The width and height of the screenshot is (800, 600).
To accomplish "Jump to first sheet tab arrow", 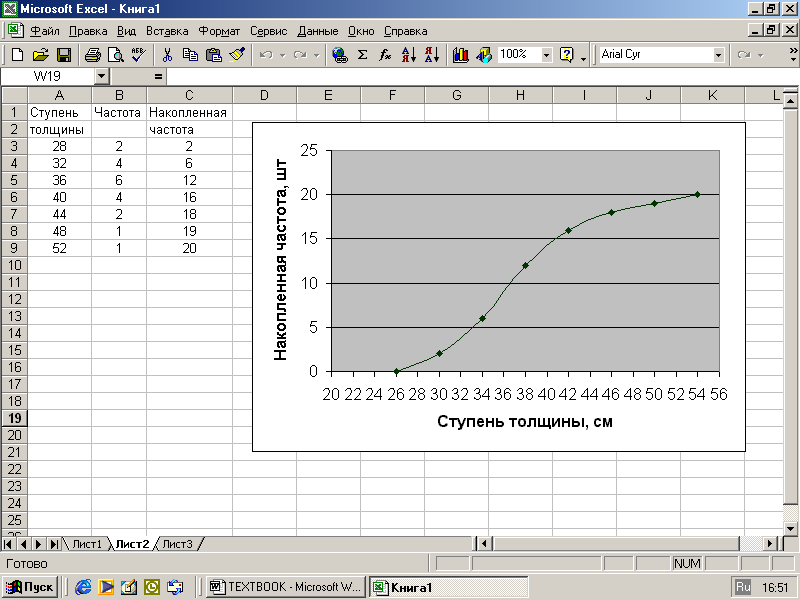I will click(x=8, y=544).
